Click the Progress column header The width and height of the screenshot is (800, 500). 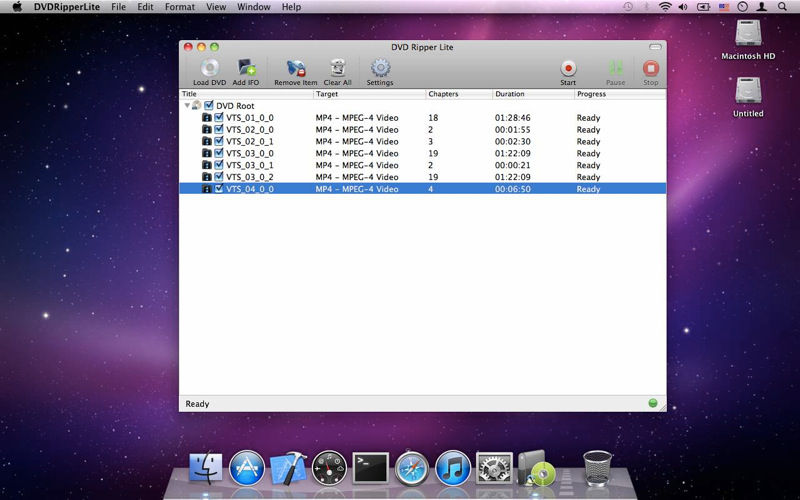click(x=620, y=94)
